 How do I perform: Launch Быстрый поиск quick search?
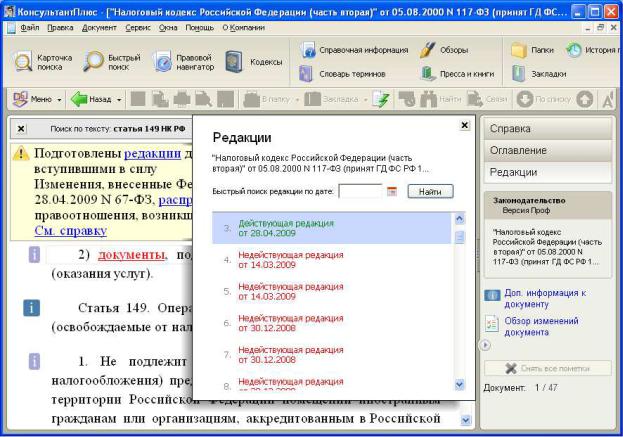click(x=112, y=62)
